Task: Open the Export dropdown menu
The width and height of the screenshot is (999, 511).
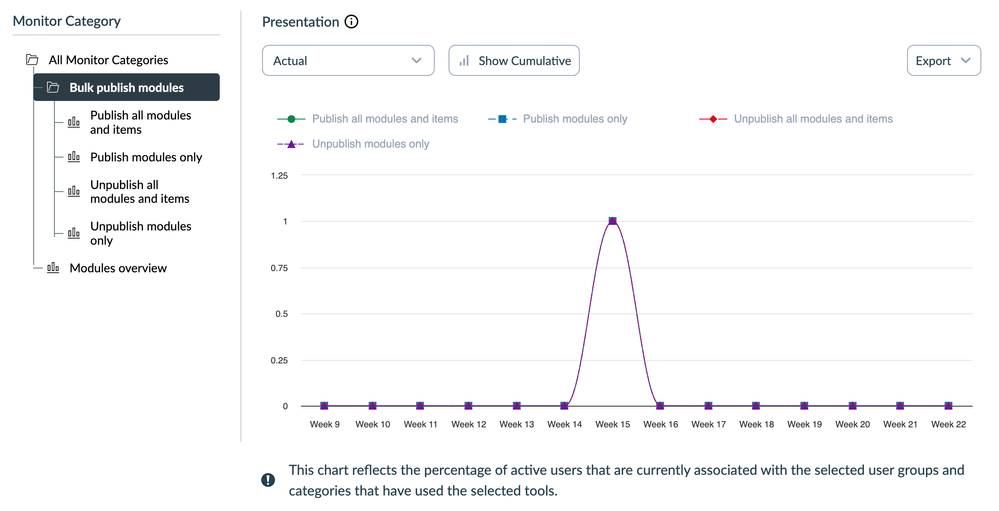Action: pyautogui.click(x=943, y=61)
